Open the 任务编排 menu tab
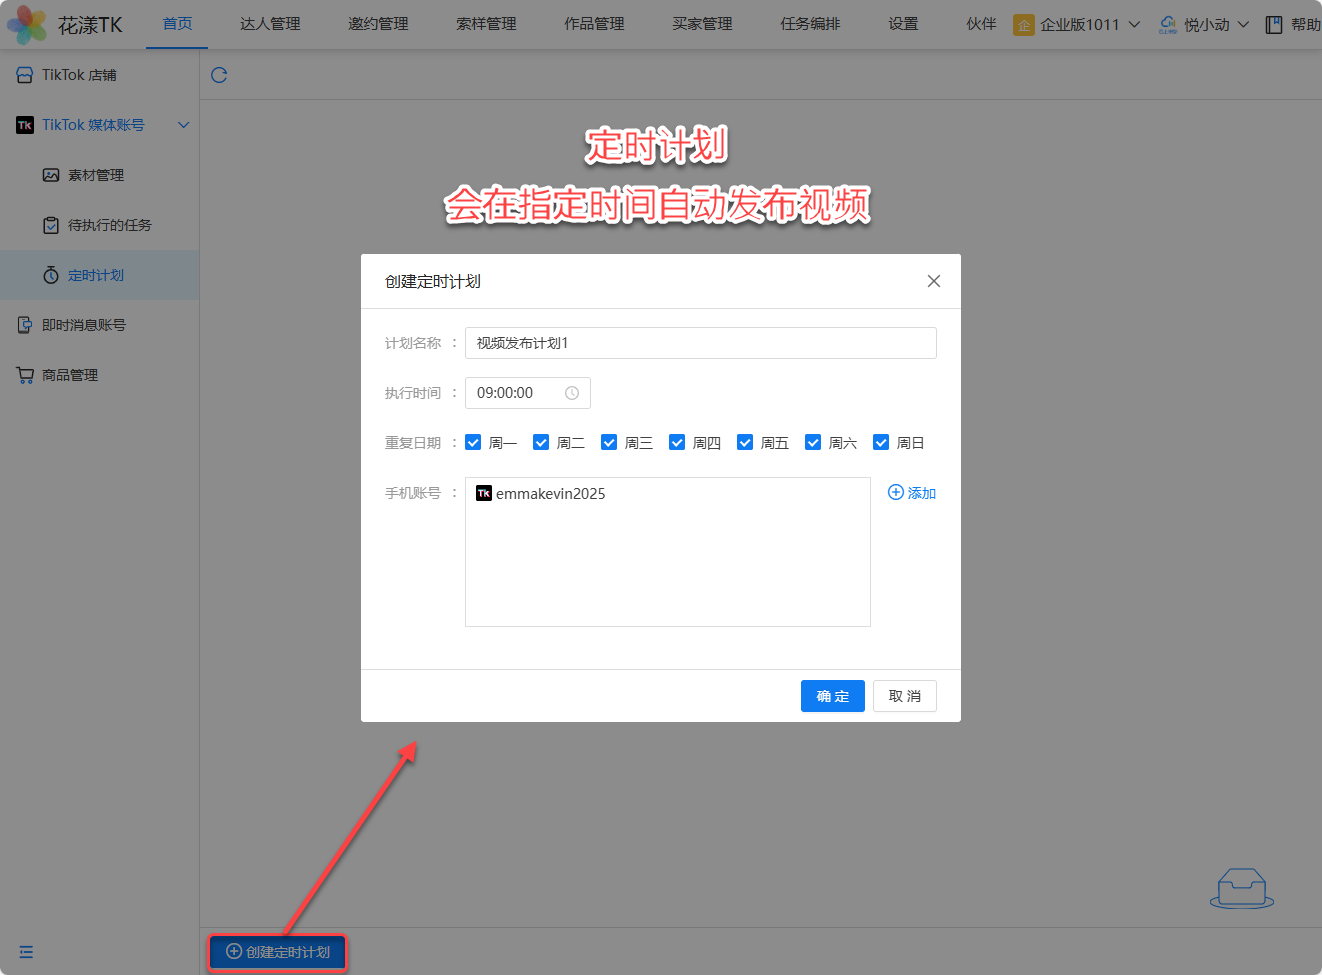This screenshot has width=1322, height=975. tap(810, 24)
